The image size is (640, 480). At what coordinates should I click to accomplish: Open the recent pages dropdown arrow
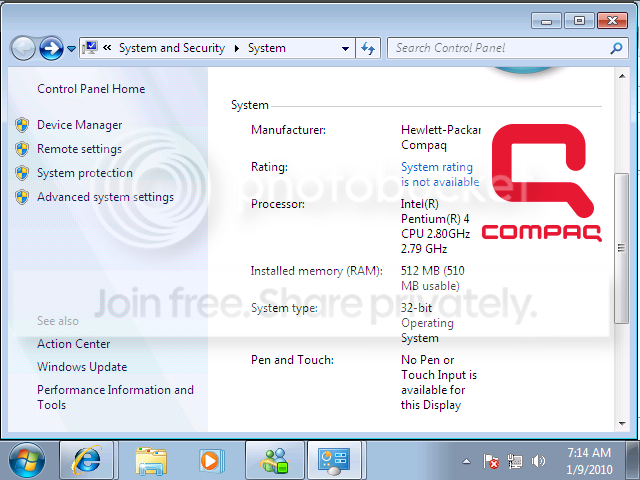click(71, 49)
